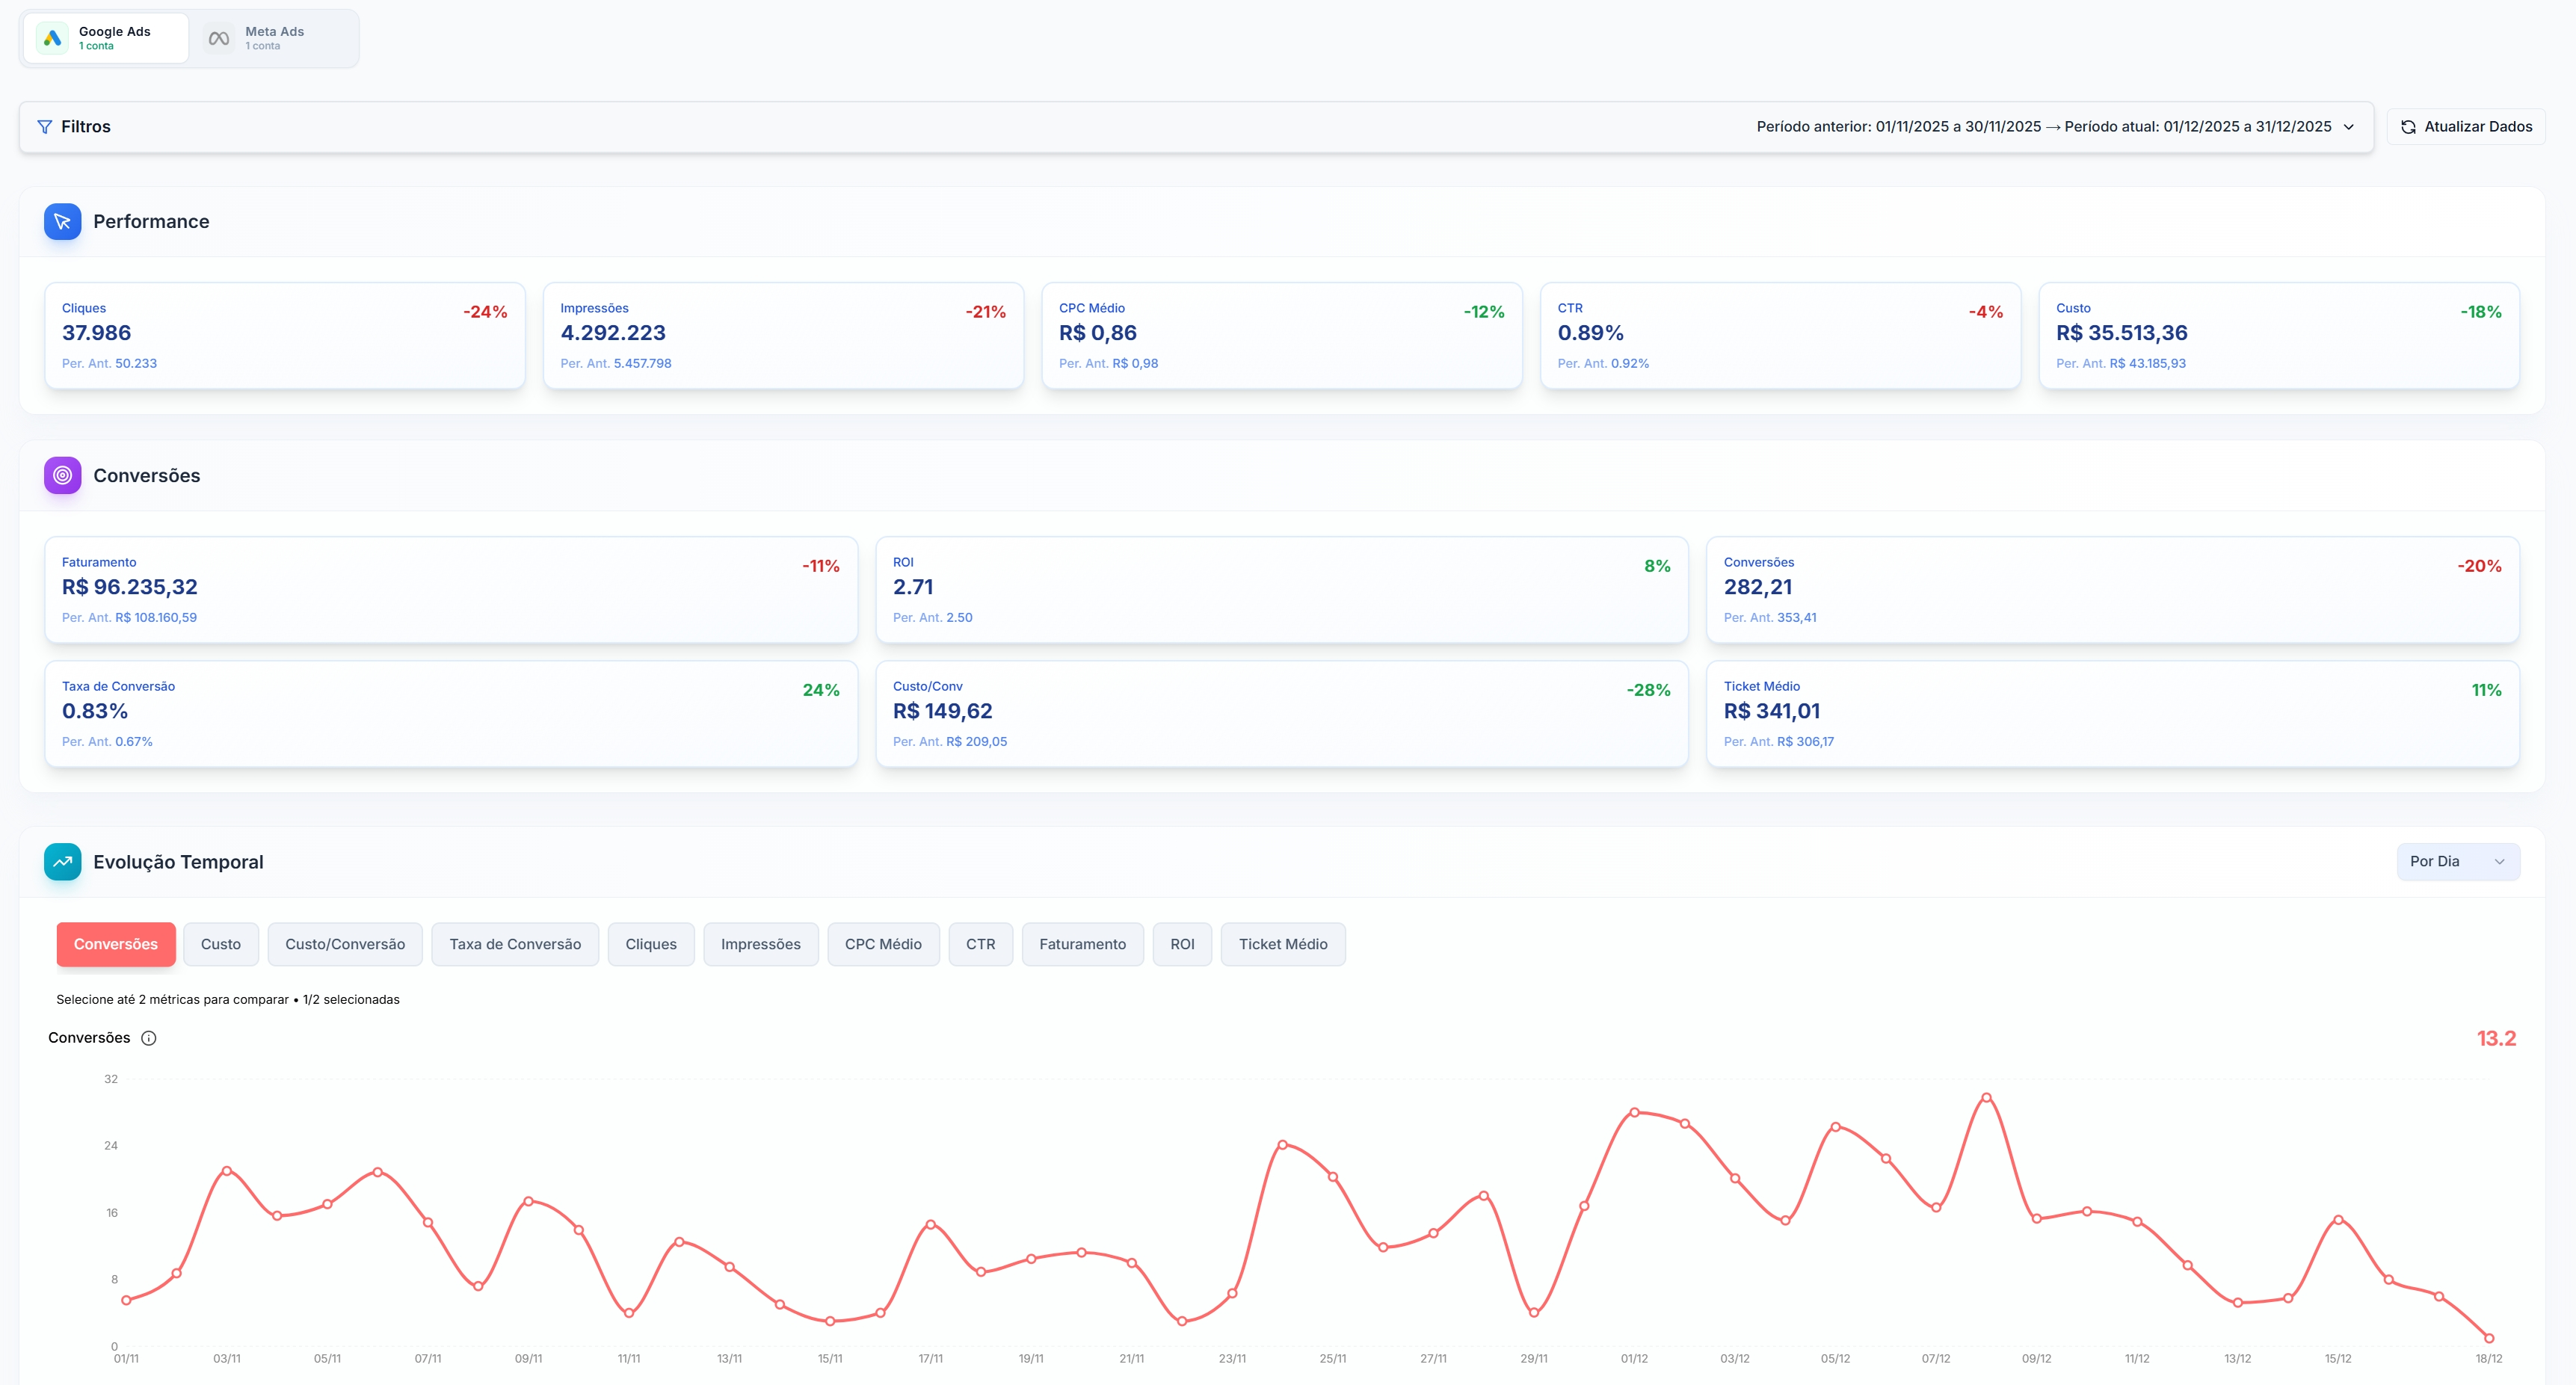Open the Por Dia dropdown
This screenshot has height=1385, width=2576.
tap(2458, 861)
